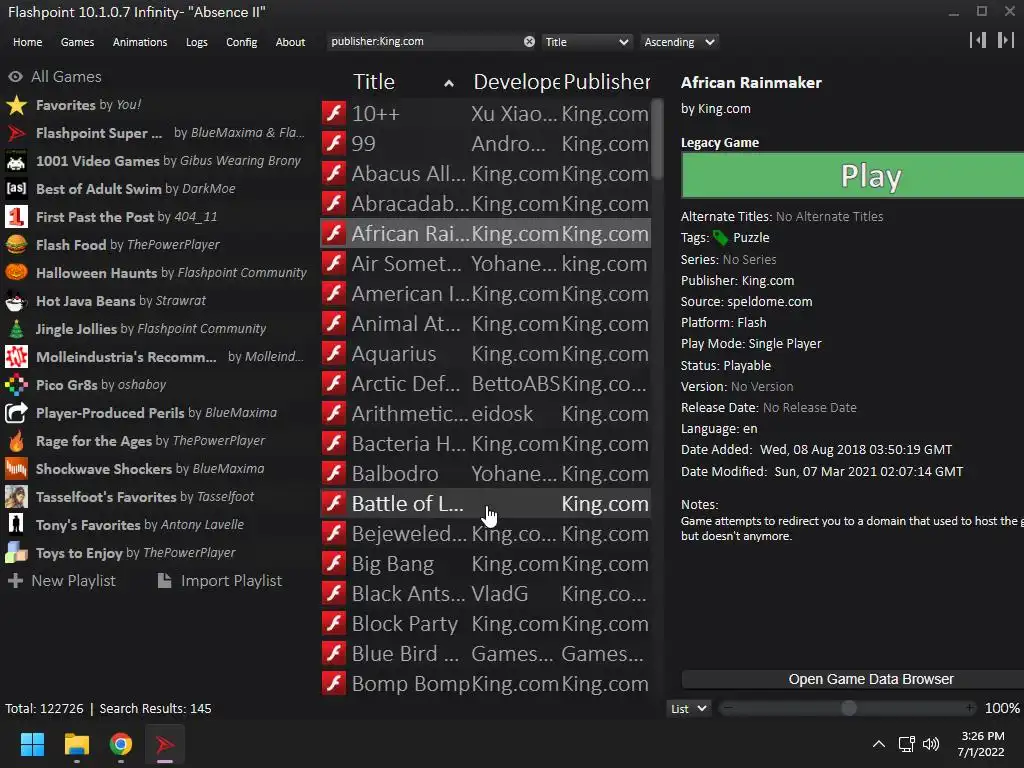Click Open Game Data Browser button

(852, 679)
